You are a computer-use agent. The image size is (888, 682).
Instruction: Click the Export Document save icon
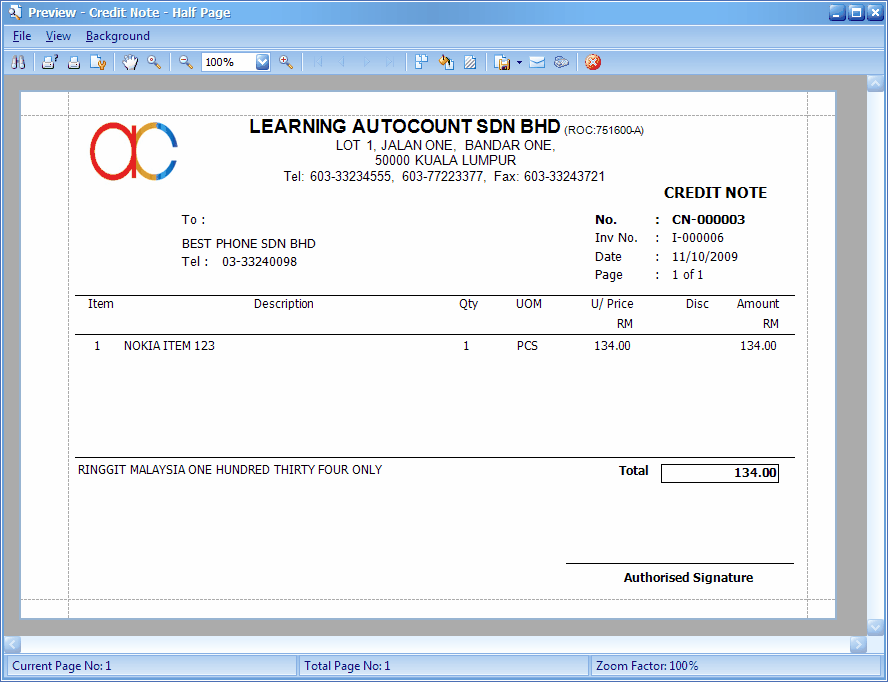point(502,62)
